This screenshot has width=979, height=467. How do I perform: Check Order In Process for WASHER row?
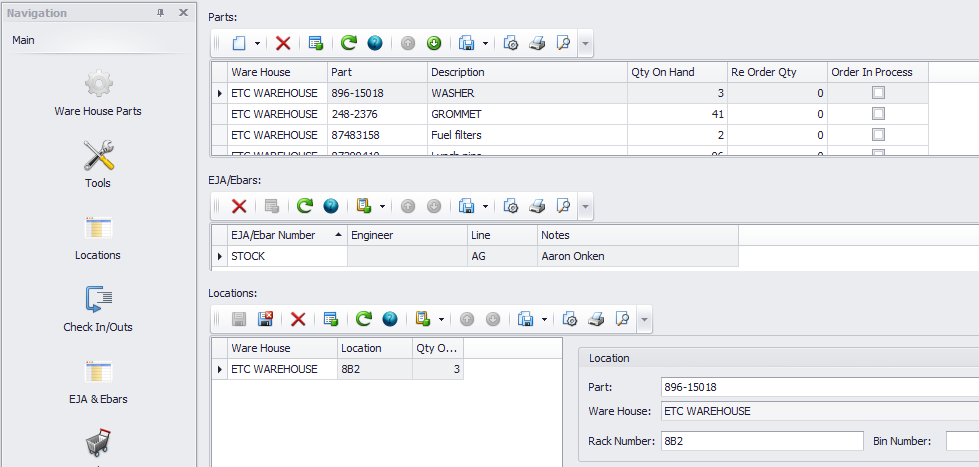878,93
